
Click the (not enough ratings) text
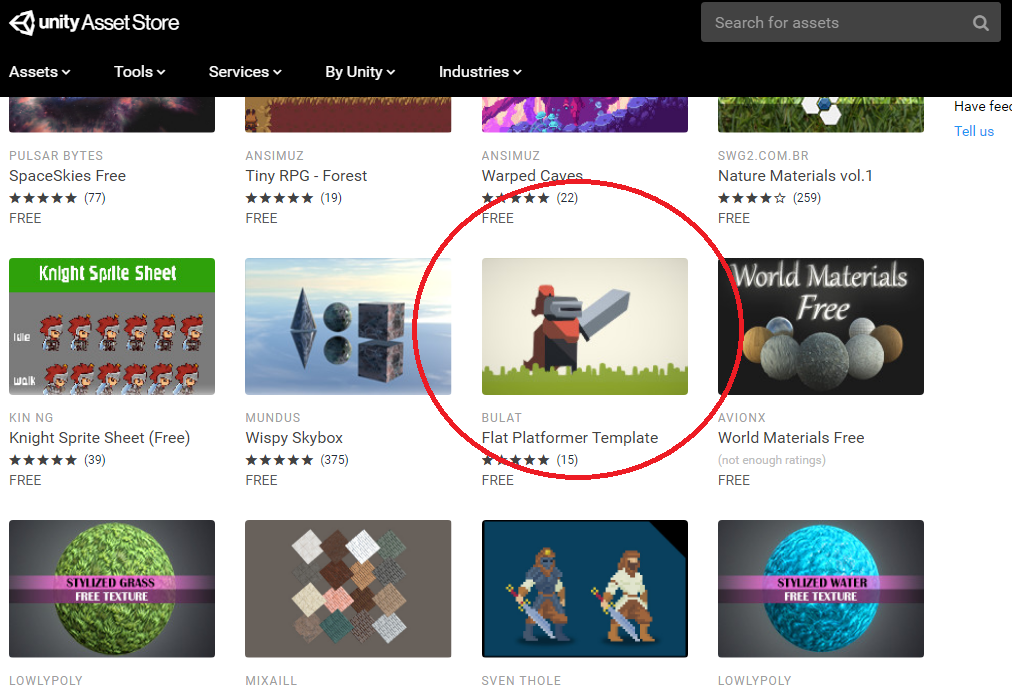pos(772,460)
